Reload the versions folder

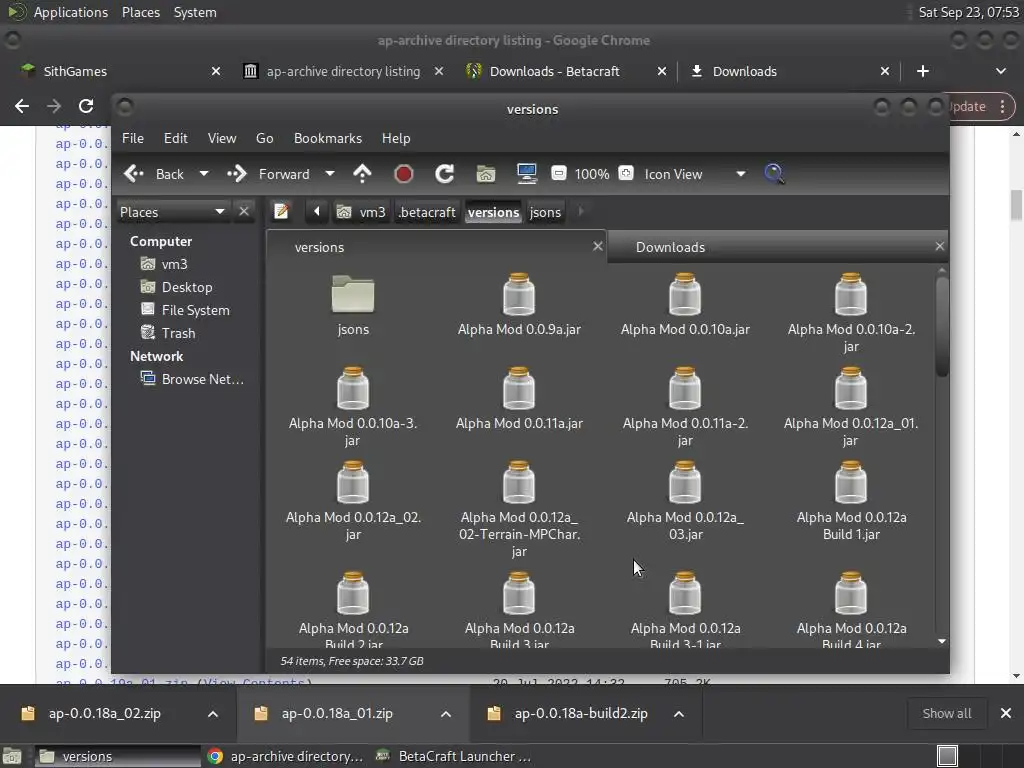(445, 174)
